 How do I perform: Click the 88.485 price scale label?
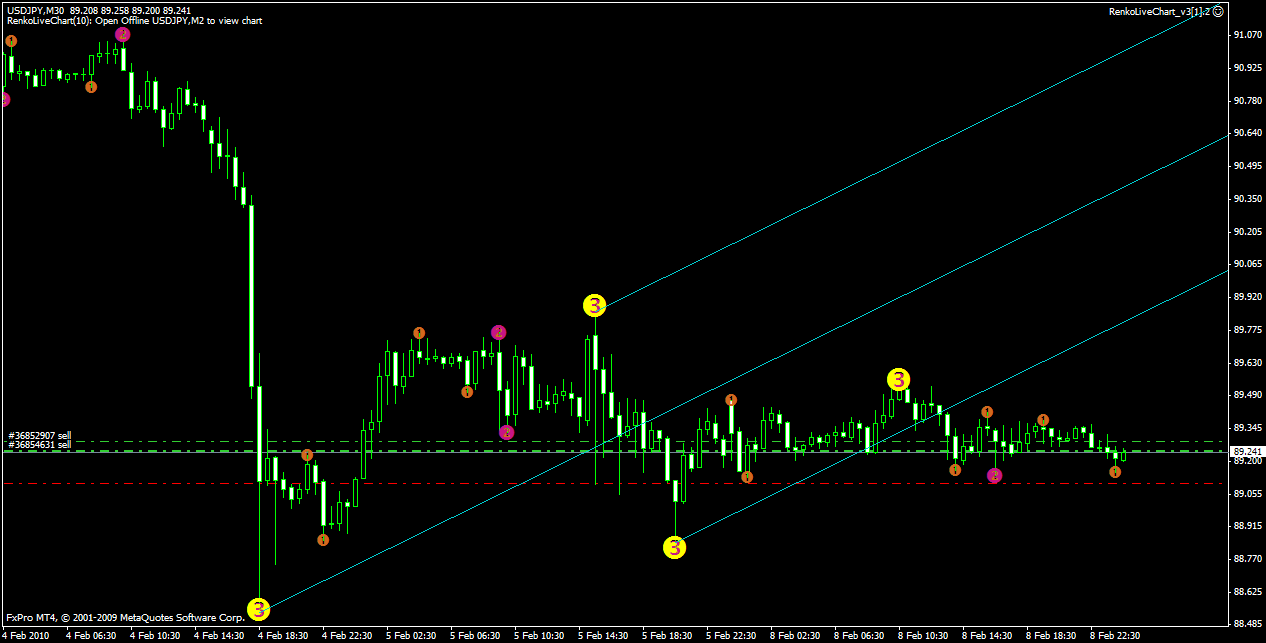[1246, 625]
